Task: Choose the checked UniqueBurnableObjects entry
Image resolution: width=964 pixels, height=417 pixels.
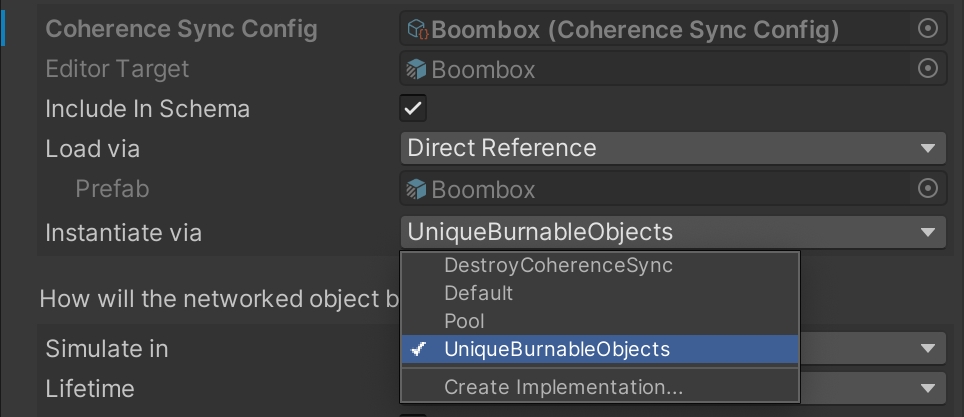Action: tap(556, 349)
